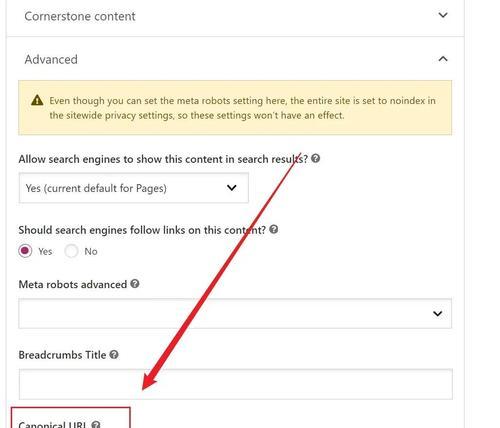Image resolution: width=500 pixels, height=428 pixels.
Task: Click the Canonical URL label
Action: click(53, 424)
